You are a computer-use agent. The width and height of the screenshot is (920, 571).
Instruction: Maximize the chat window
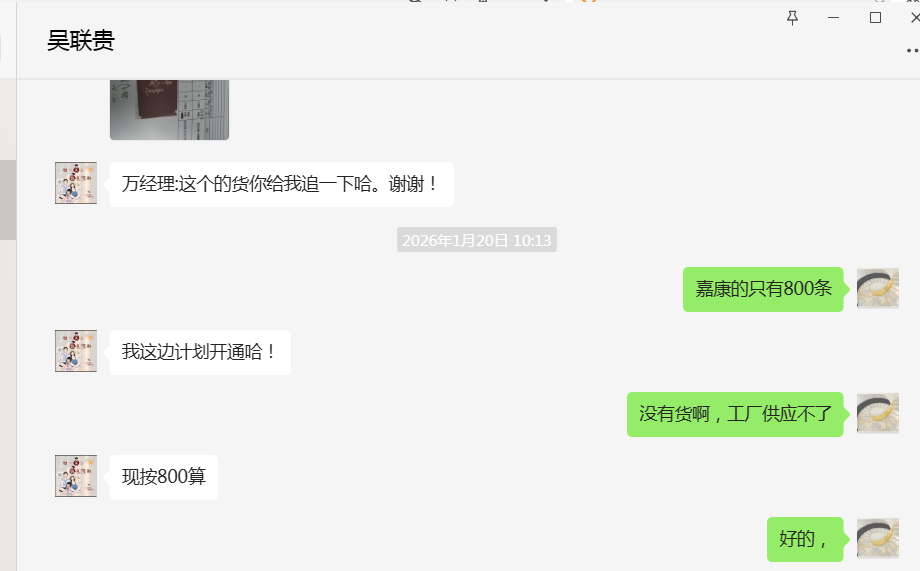coord(875,18)
